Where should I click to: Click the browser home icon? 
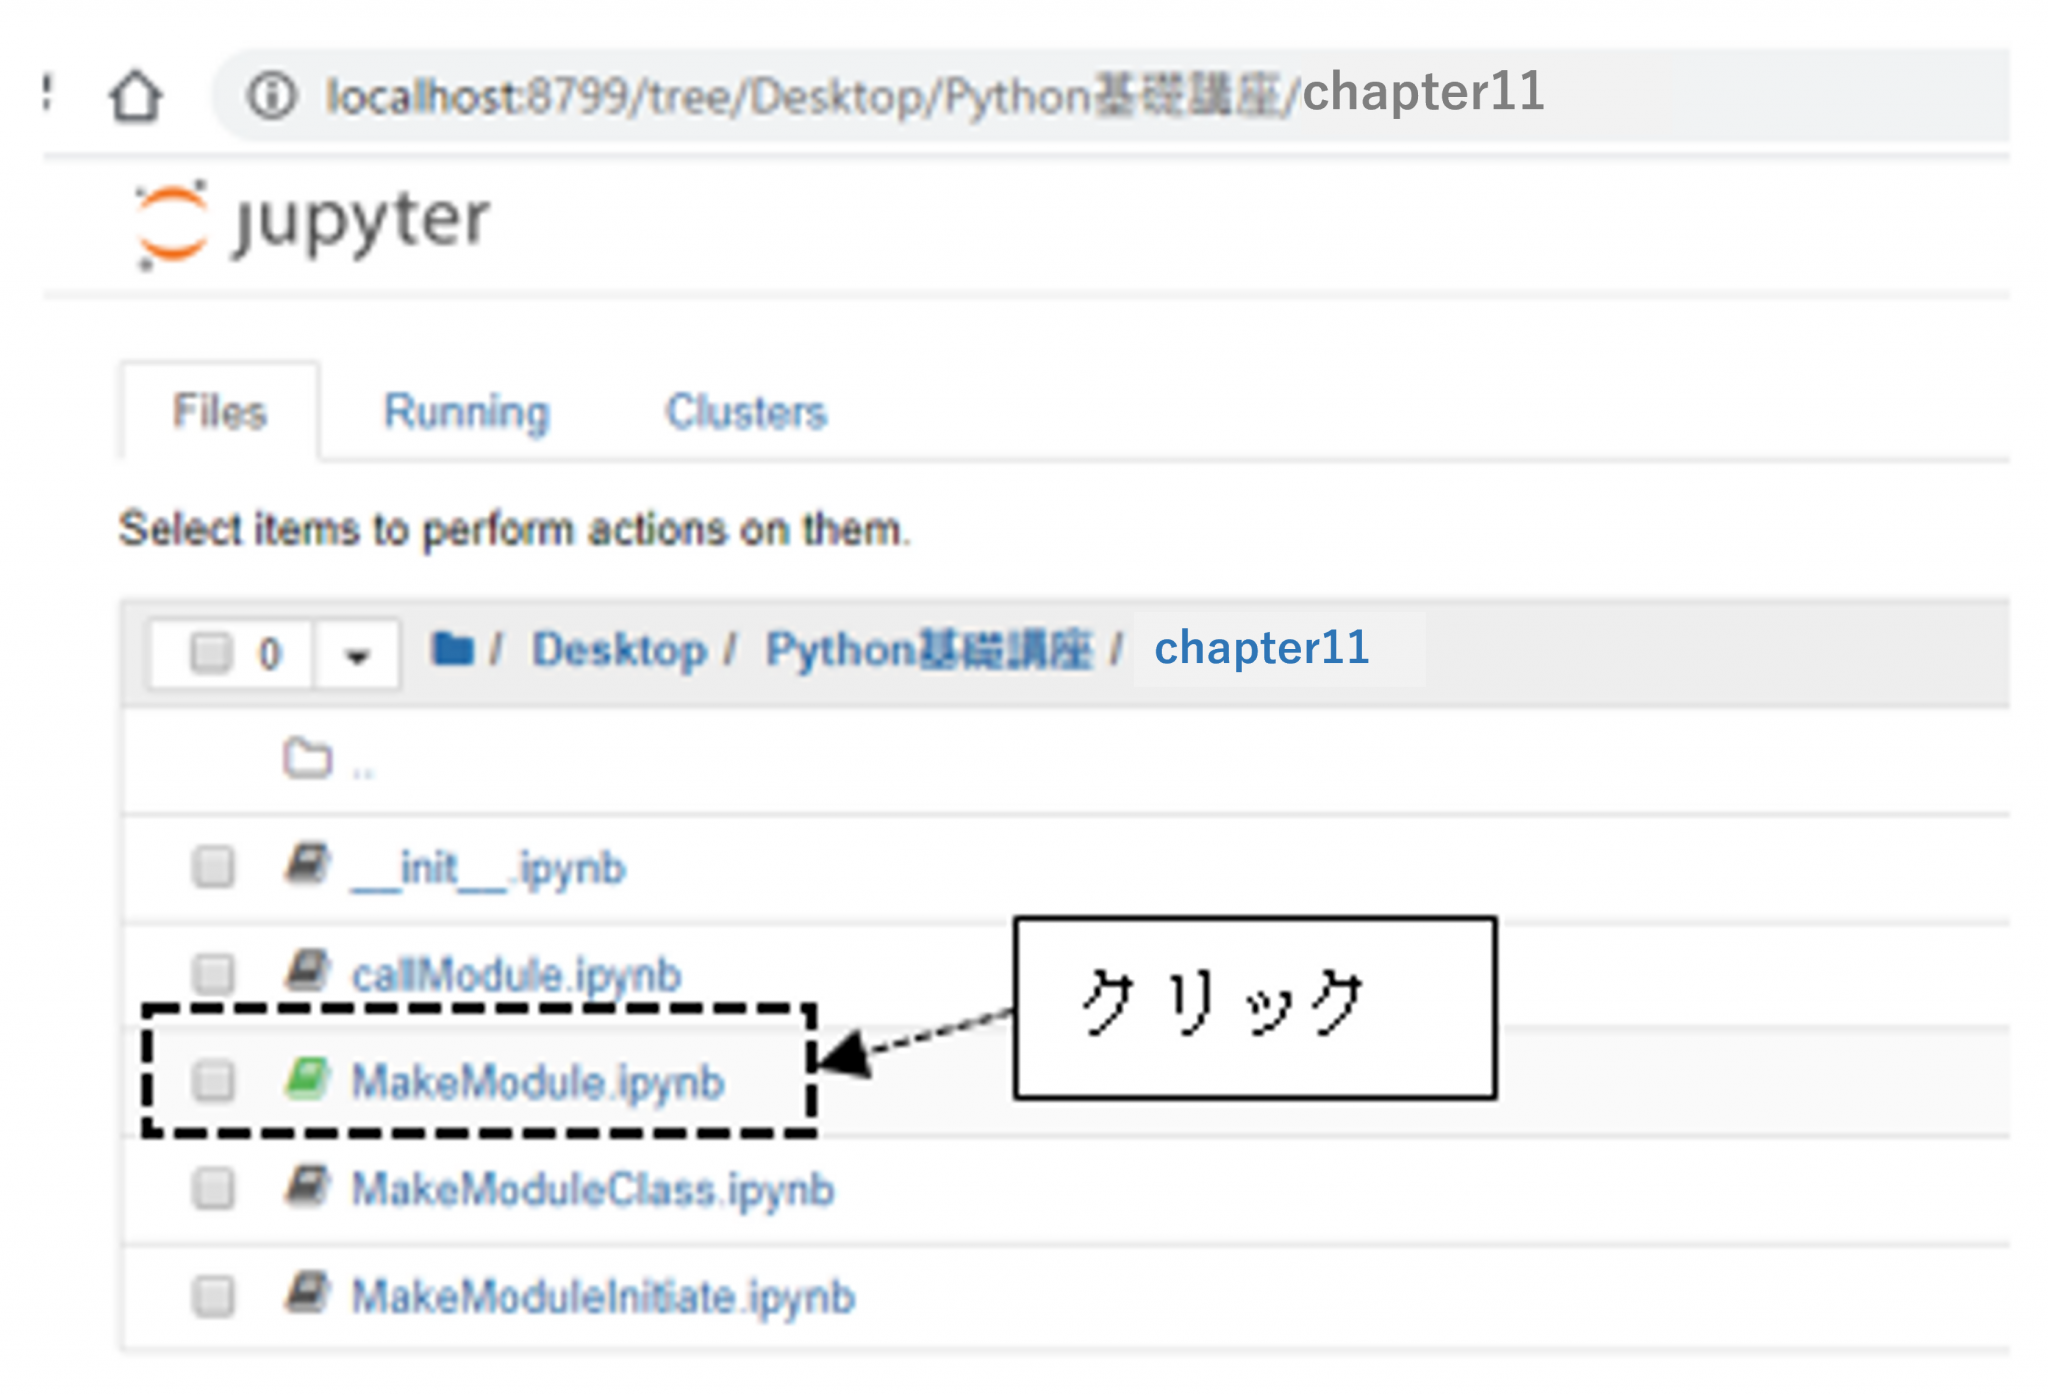(135, 97)
